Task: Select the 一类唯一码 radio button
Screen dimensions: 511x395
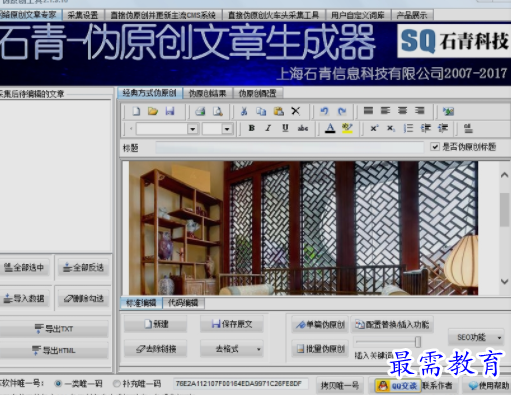Action: (58, 384)
